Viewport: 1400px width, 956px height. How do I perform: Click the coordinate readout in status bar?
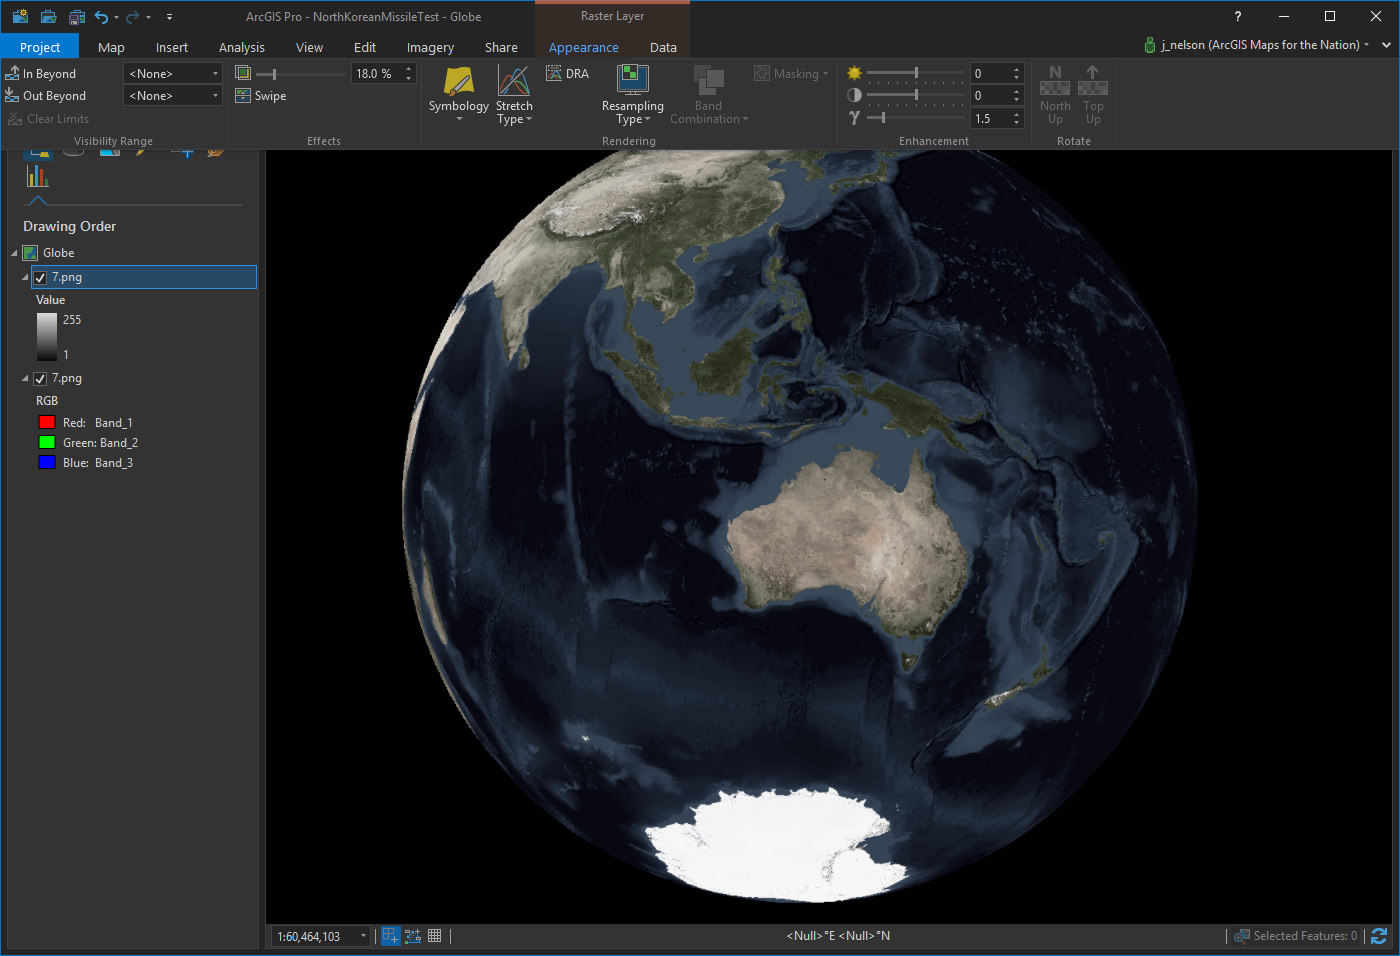pyautogui.click(x=838, y=936)
